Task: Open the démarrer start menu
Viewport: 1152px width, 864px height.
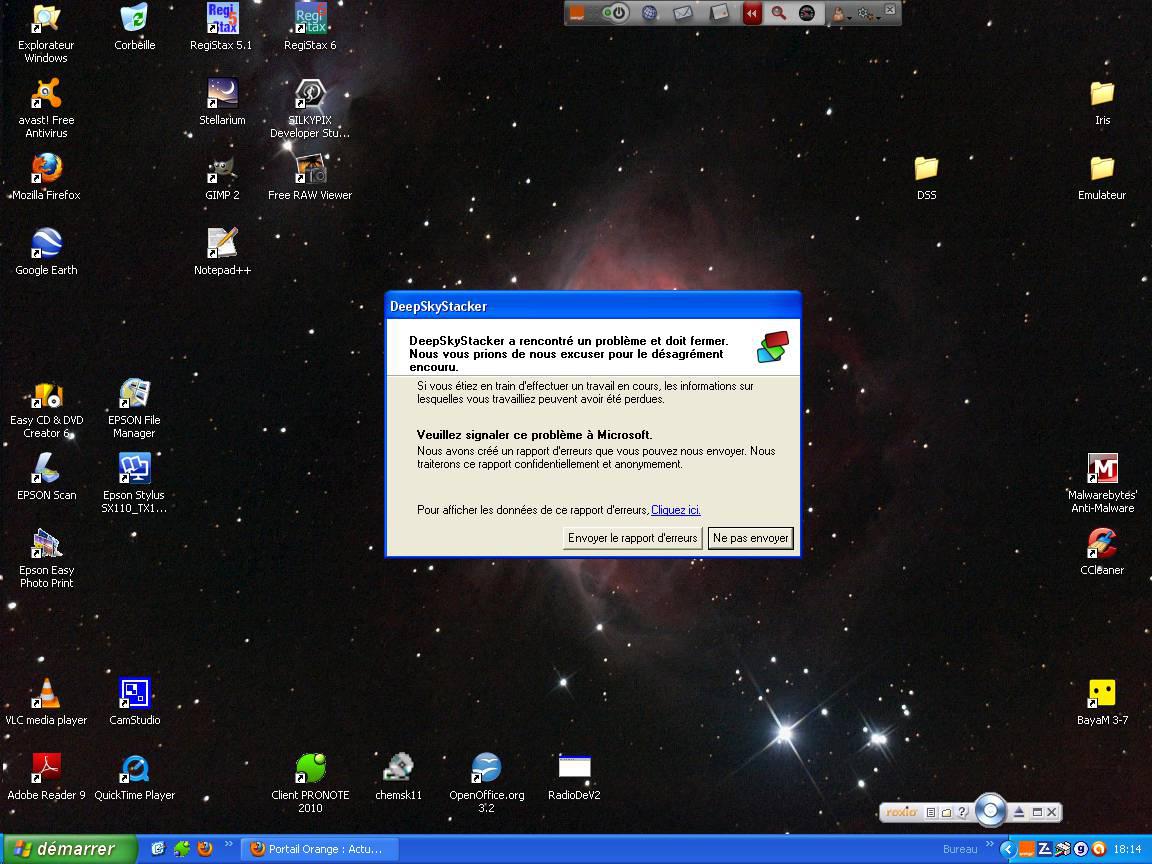Action: tap(70, 849)
